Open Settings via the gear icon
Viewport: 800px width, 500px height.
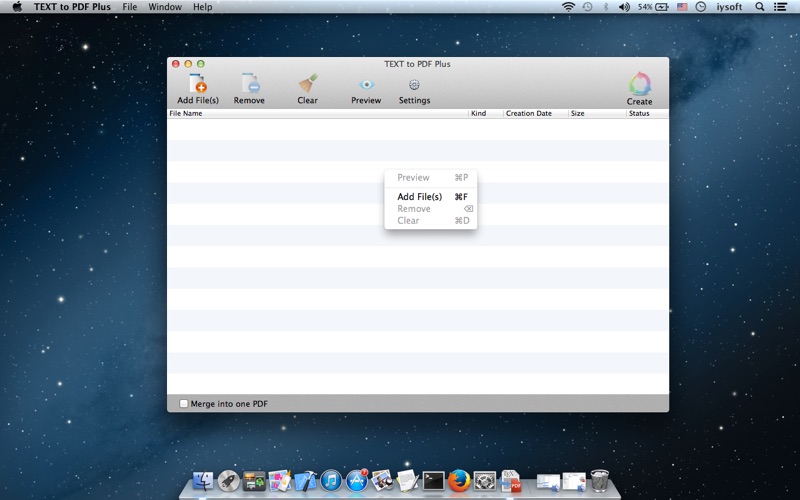click(x=414, y=84)
